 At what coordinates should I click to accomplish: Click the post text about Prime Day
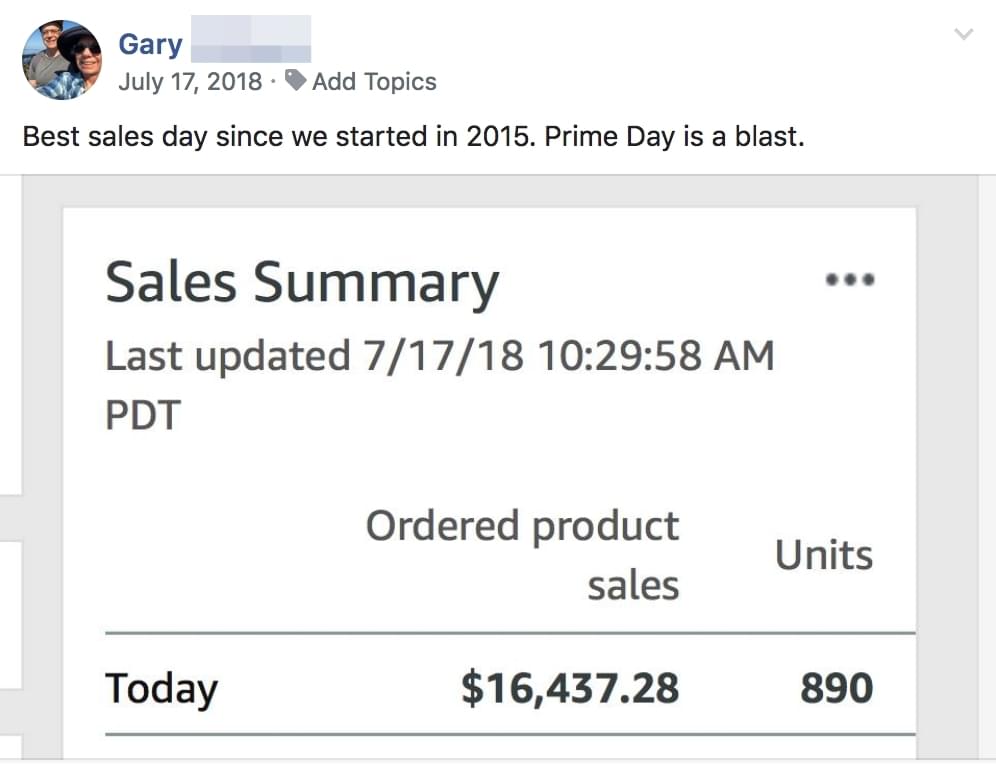(413, 136)
